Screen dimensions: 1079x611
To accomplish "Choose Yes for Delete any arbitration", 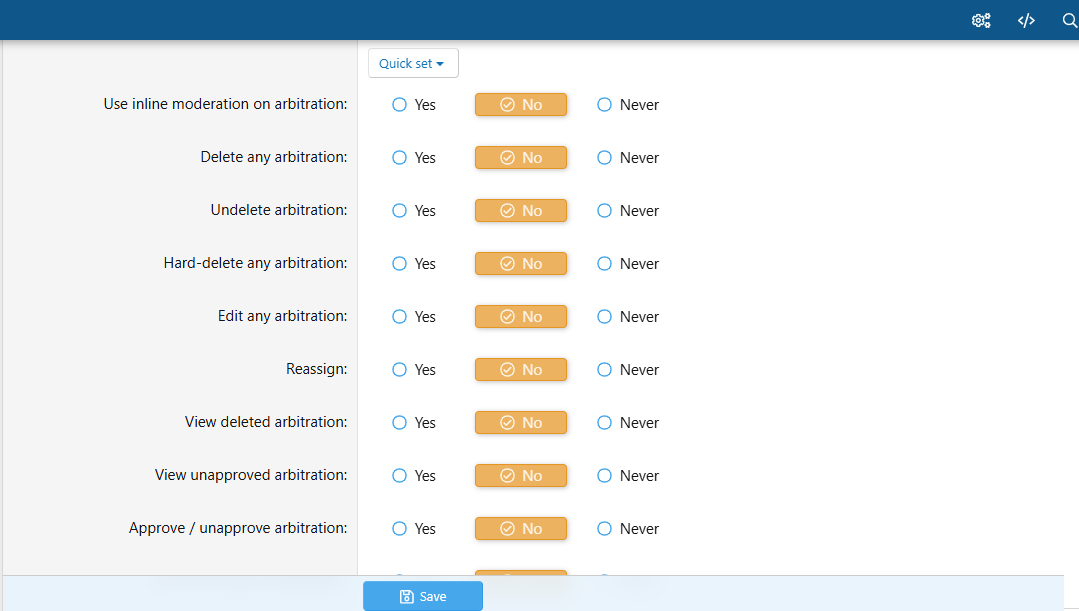I will [x=400, y=158].
